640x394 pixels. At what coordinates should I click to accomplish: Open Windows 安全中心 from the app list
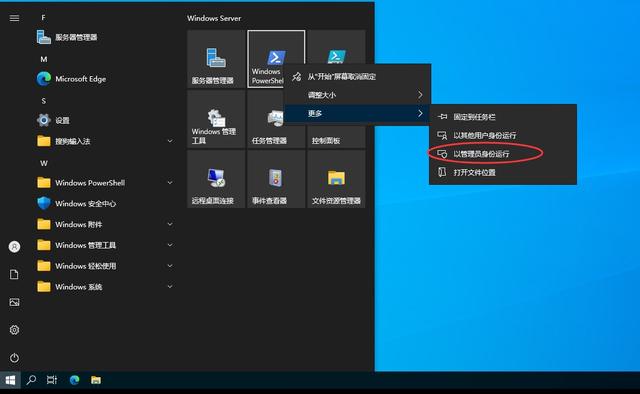coord(105,203)
